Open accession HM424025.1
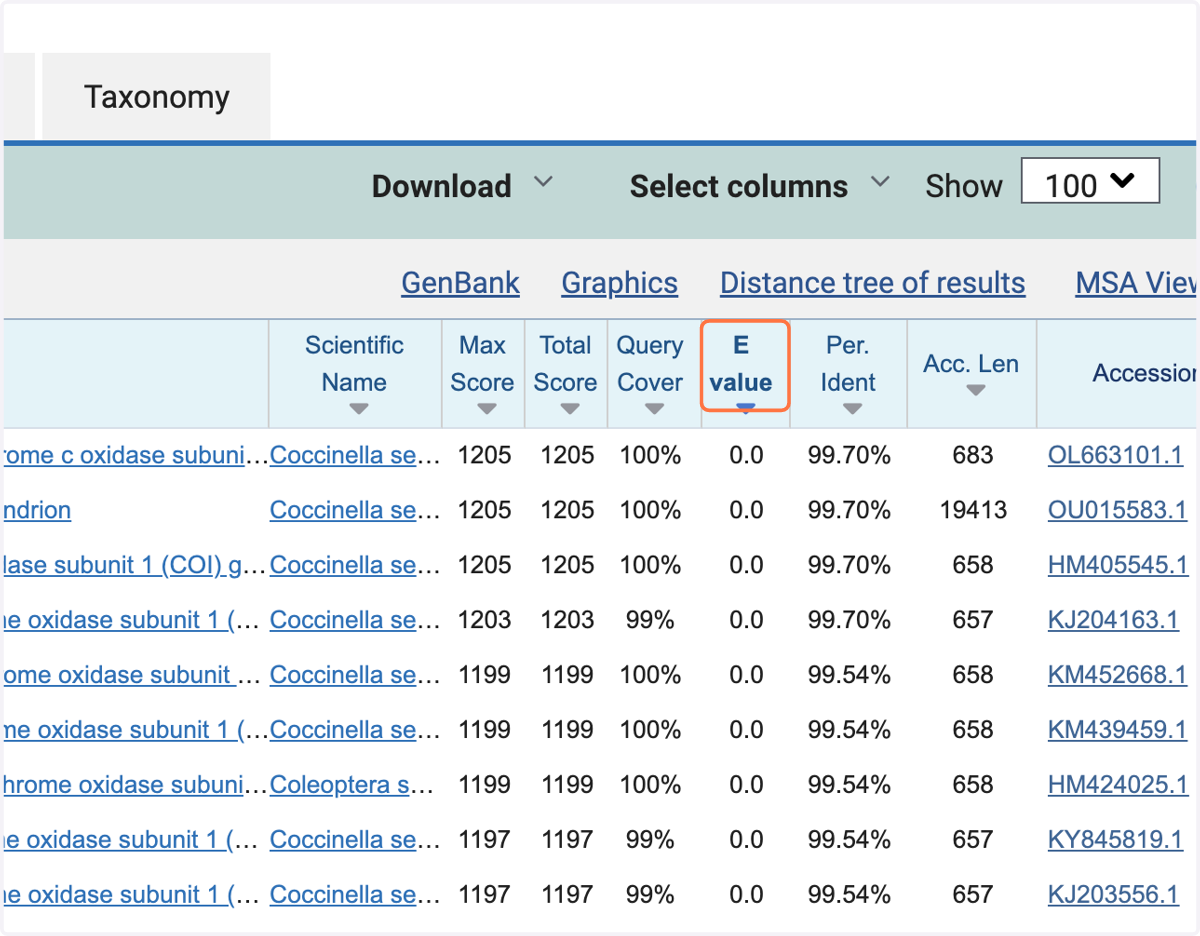 (1118, 785)
